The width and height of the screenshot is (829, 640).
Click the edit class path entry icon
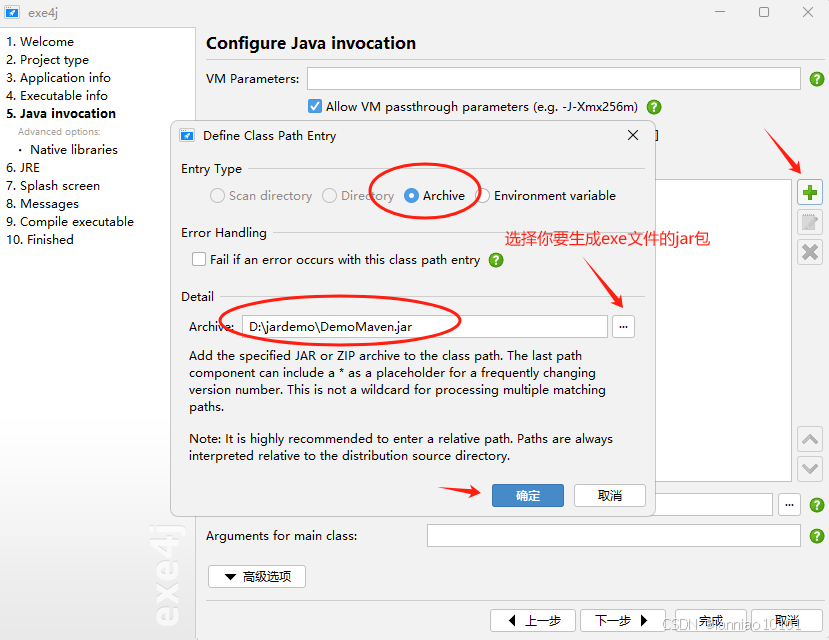point(809,222)
